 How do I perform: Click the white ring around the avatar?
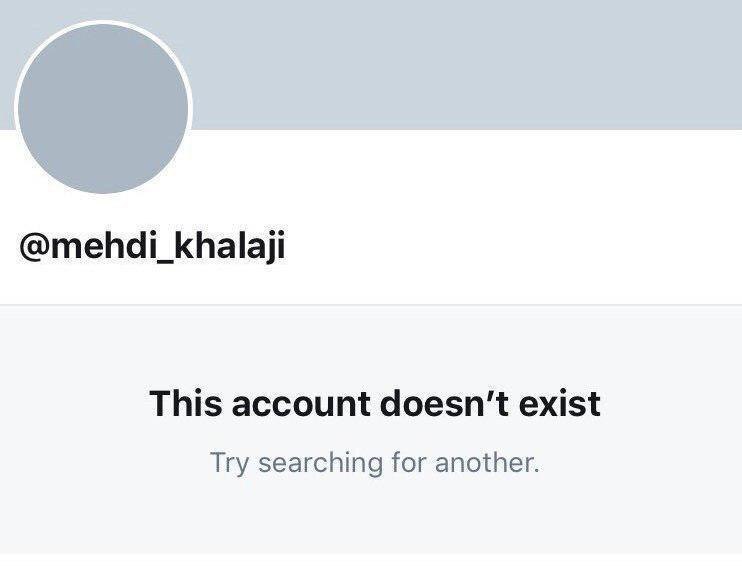tap(103, 22)
